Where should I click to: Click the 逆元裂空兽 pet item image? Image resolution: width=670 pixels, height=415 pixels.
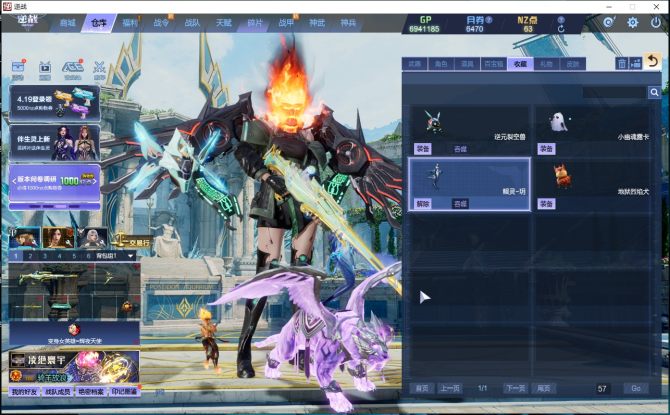tap(433, 121)
